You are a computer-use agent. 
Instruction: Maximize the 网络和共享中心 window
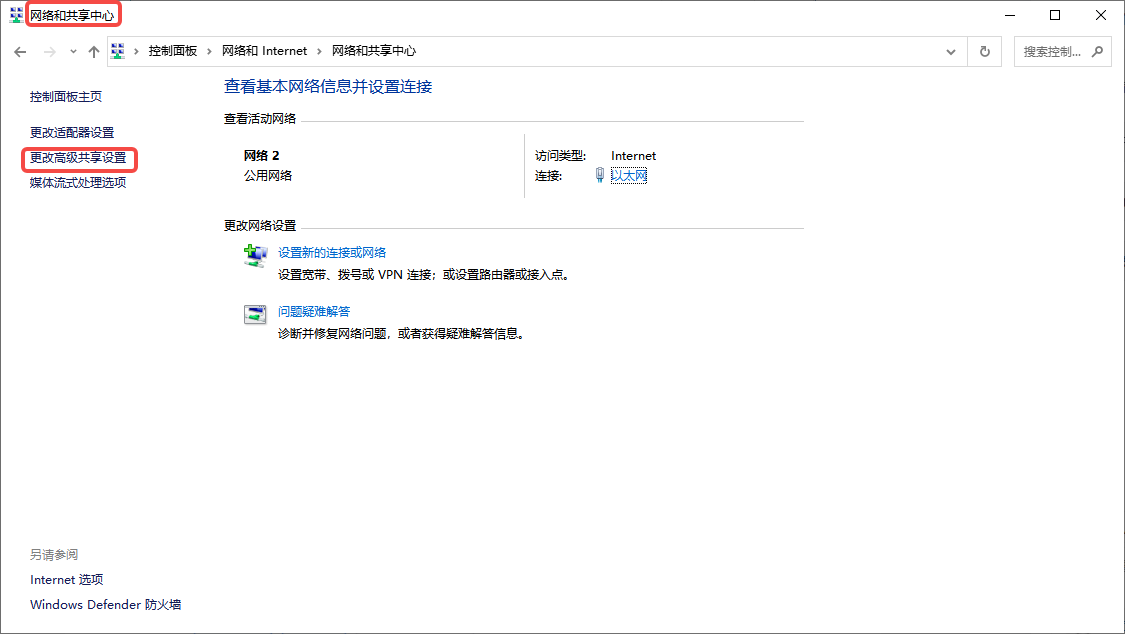tap(1055, 15)
